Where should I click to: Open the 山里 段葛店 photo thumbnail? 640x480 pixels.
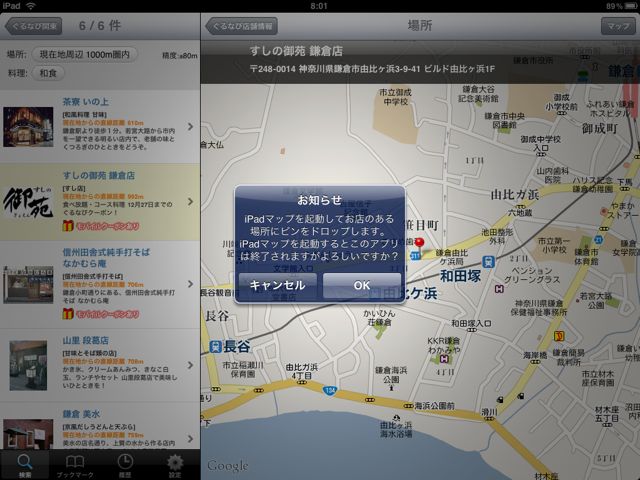[28, 366]
